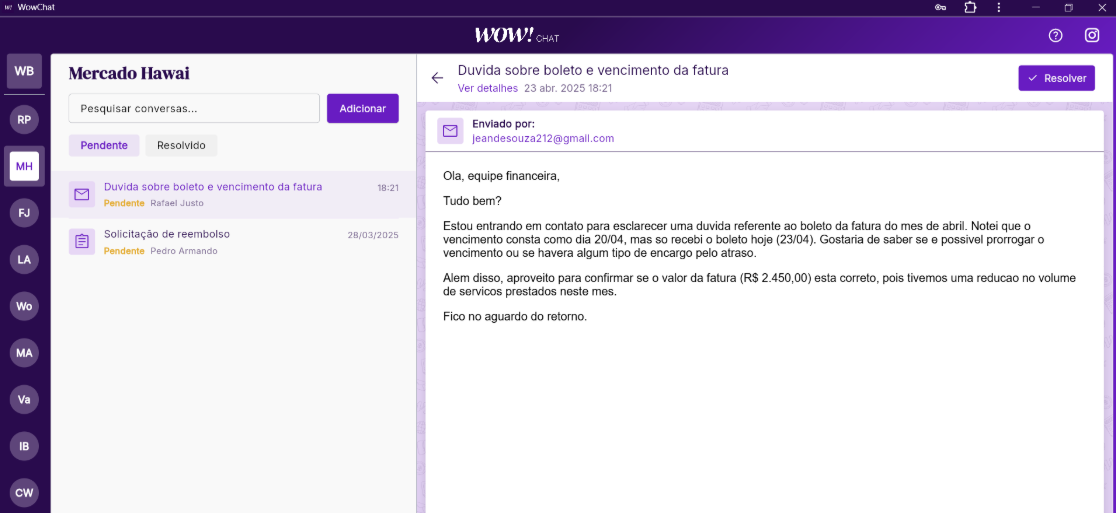Viewport: 1116px width, 513px height.
Task: Select the WB workspace avatar
Action: click(x=24, y=71)
